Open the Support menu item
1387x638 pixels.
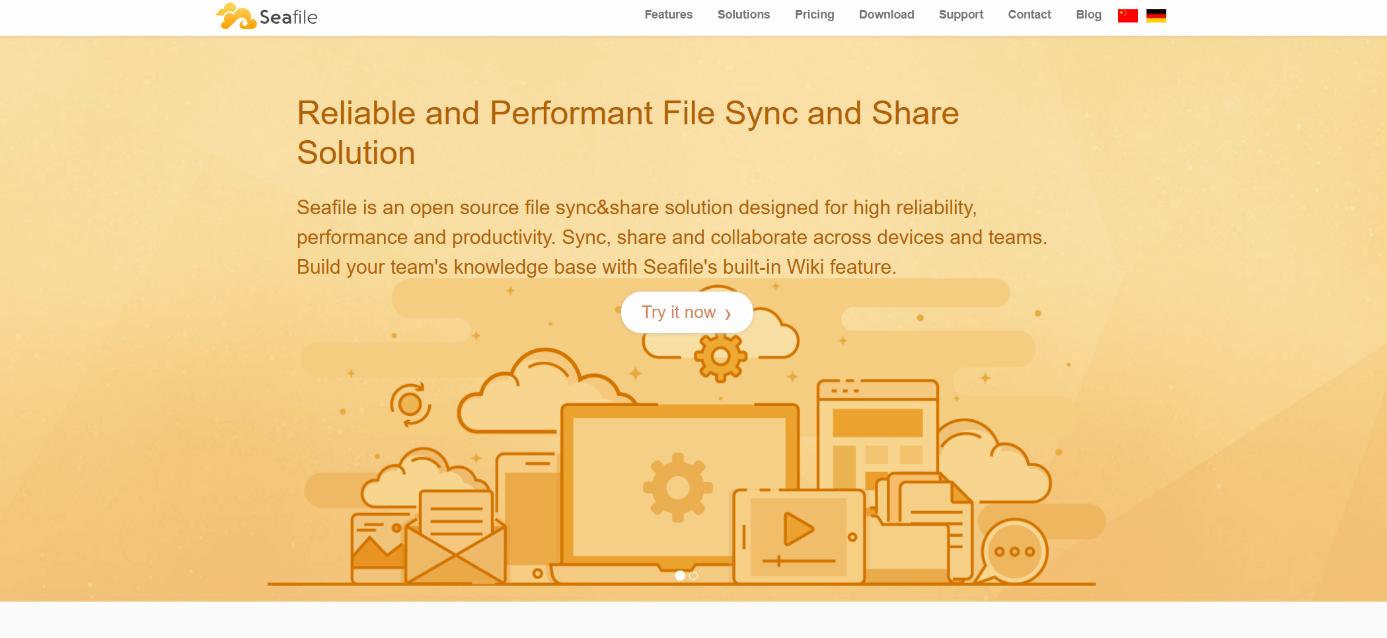point(961,15)
